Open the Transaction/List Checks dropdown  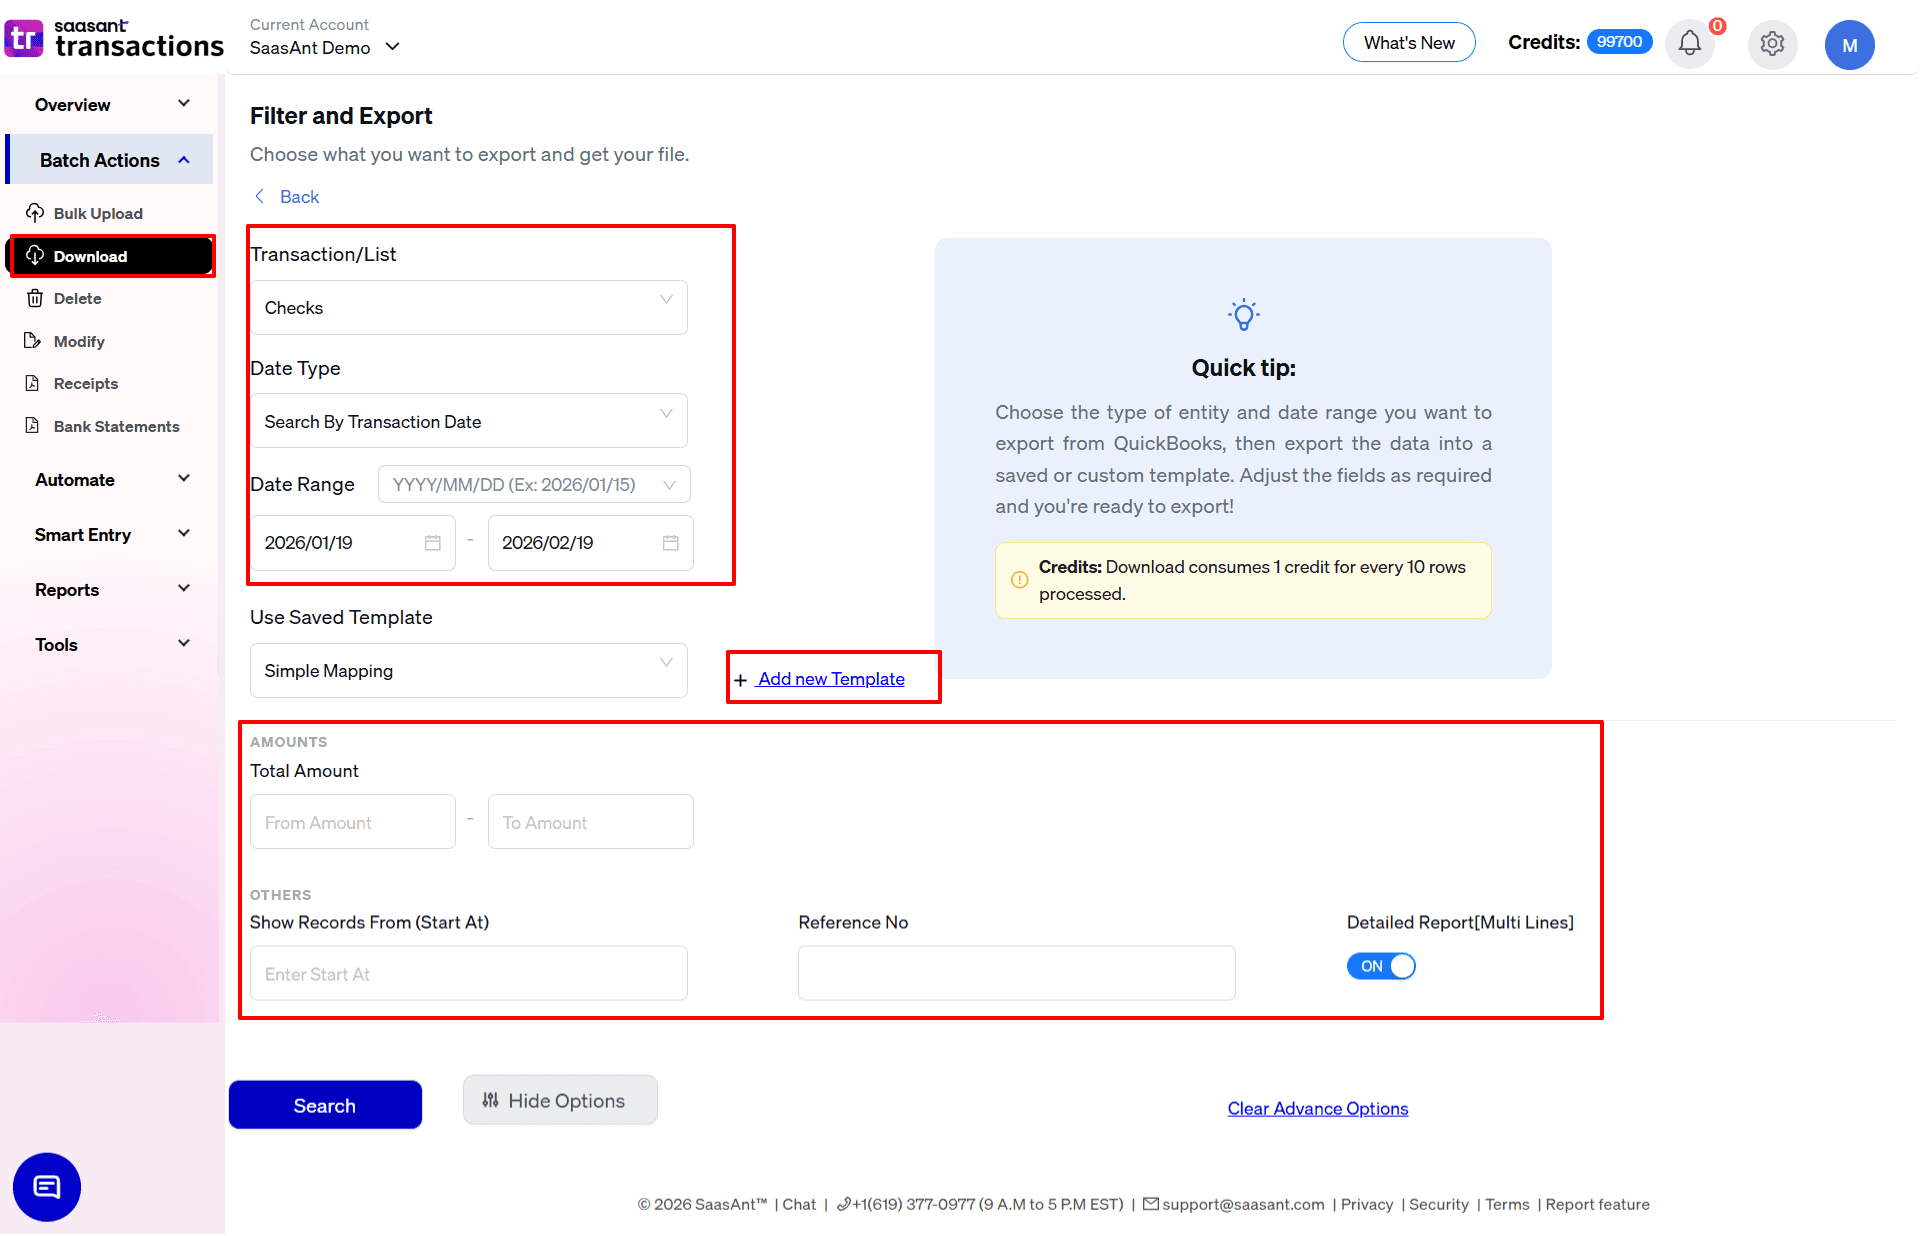468,308
